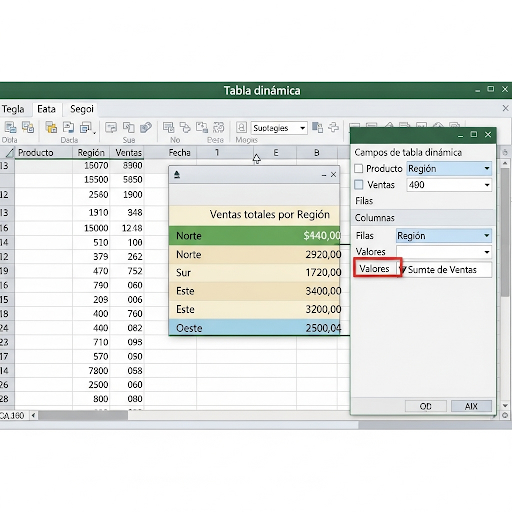Check the Ventas field checkbox
This screenshot has height=512, width=512.
click(x=359, y=184)
